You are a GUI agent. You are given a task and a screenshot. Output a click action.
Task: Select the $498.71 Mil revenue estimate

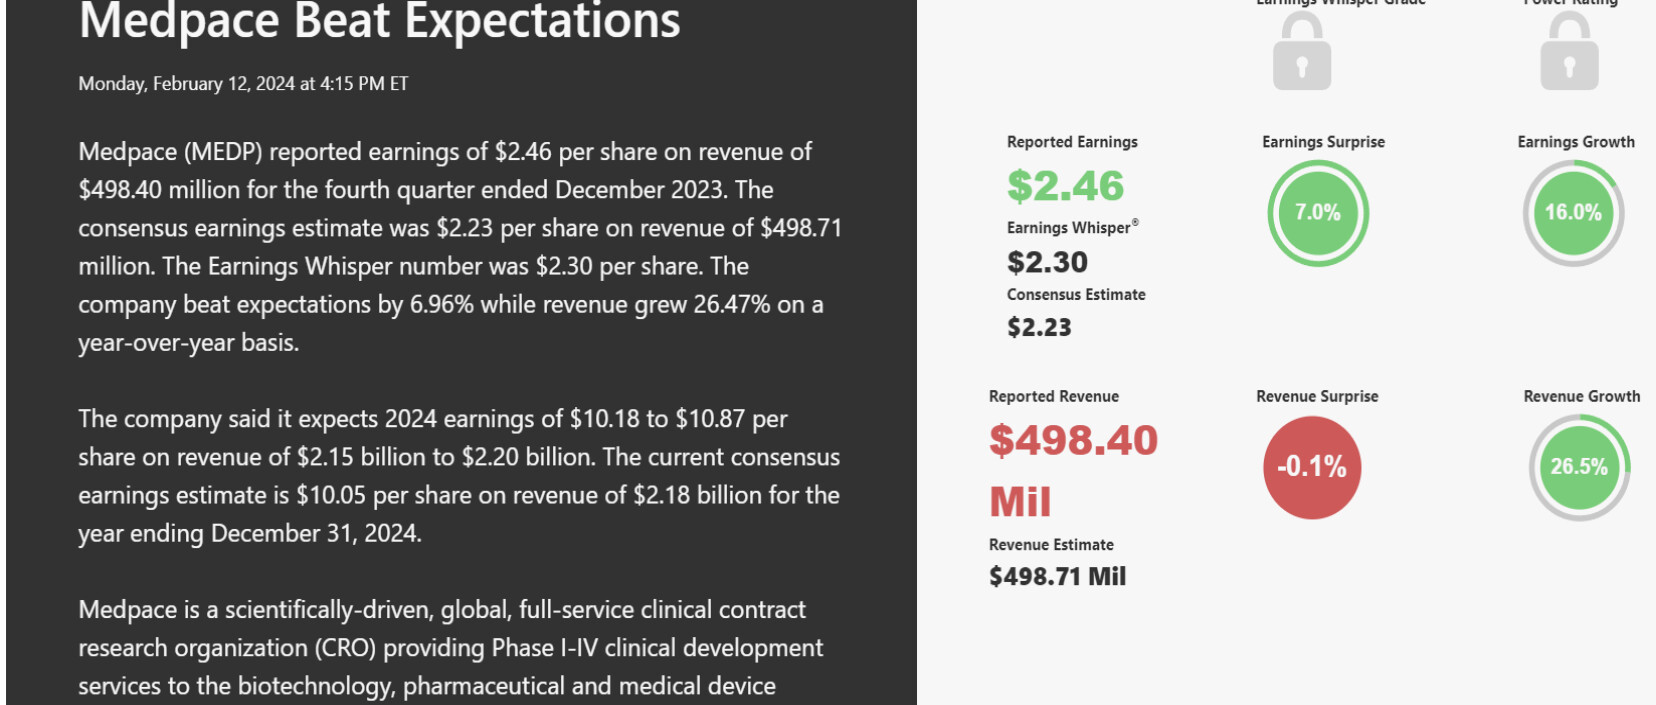(x=1057, y=576)
